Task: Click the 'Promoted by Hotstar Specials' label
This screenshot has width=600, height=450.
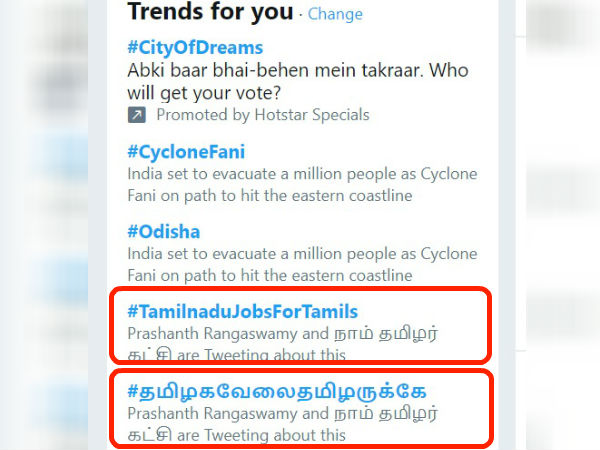Action: (x=262, y=115)
